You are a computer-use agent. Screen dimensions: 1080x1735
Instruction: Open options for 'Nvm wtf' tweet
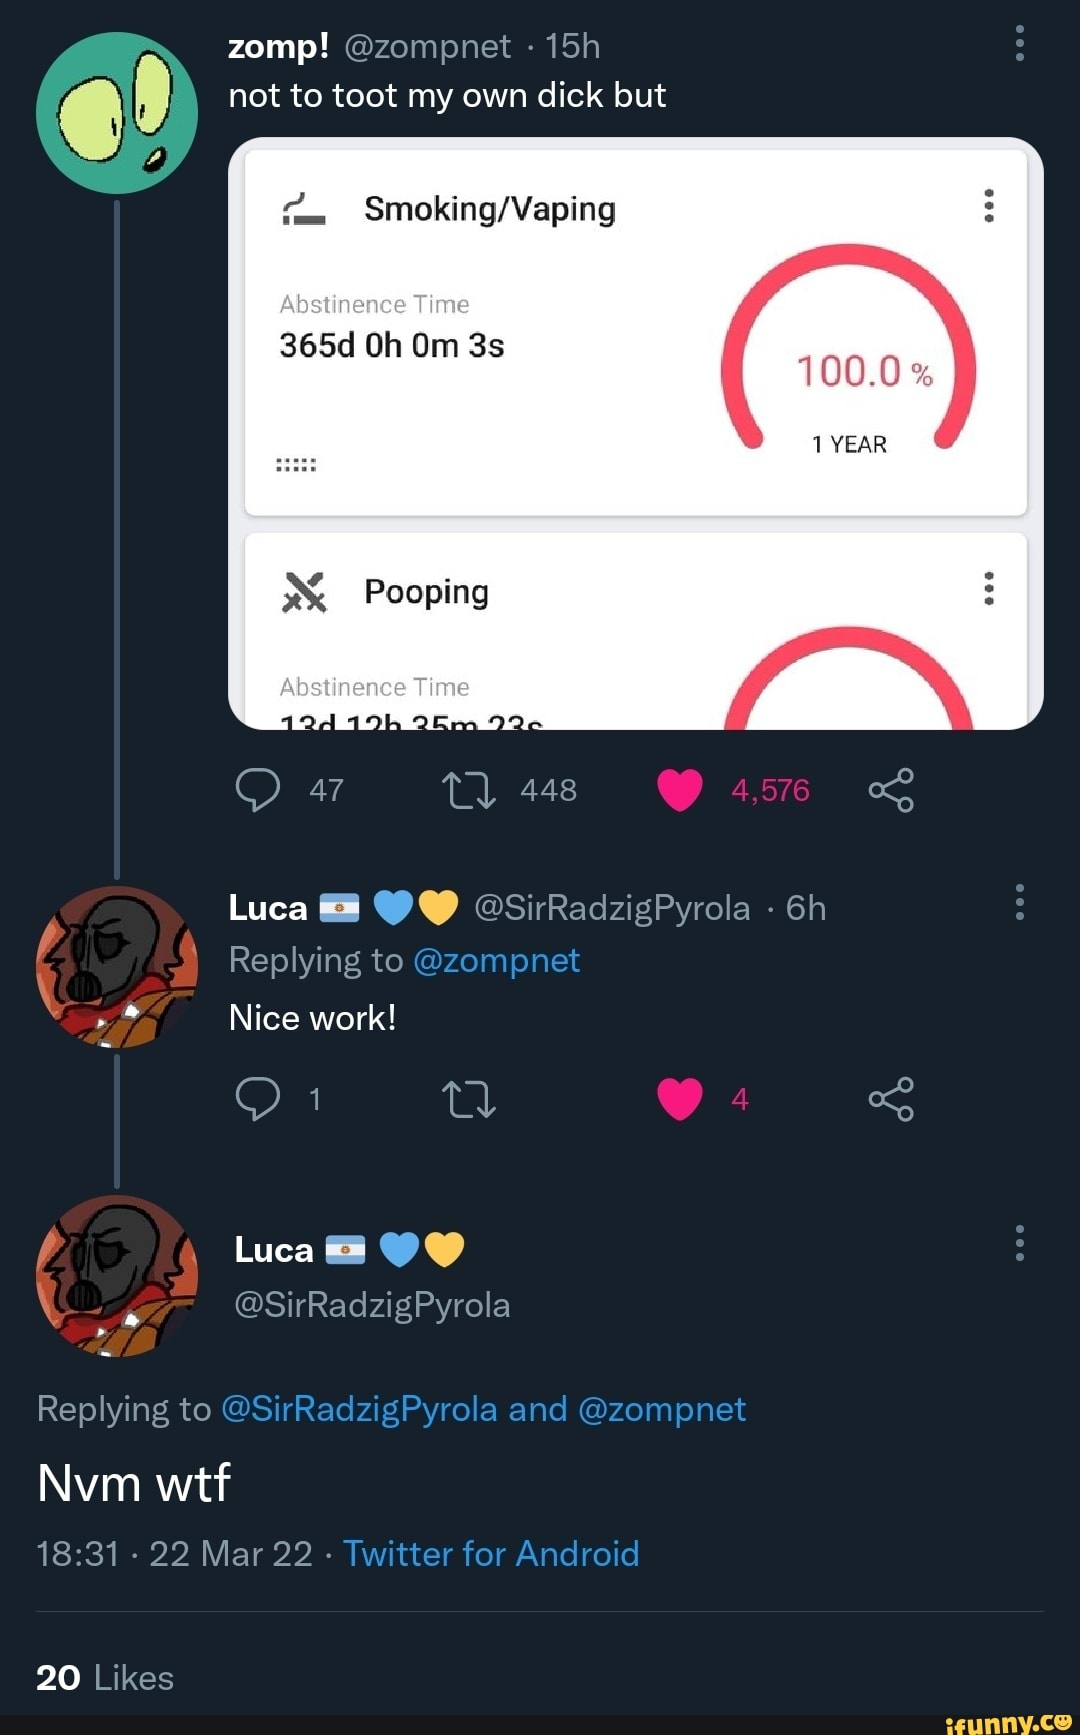[x=1019, y=1243]
